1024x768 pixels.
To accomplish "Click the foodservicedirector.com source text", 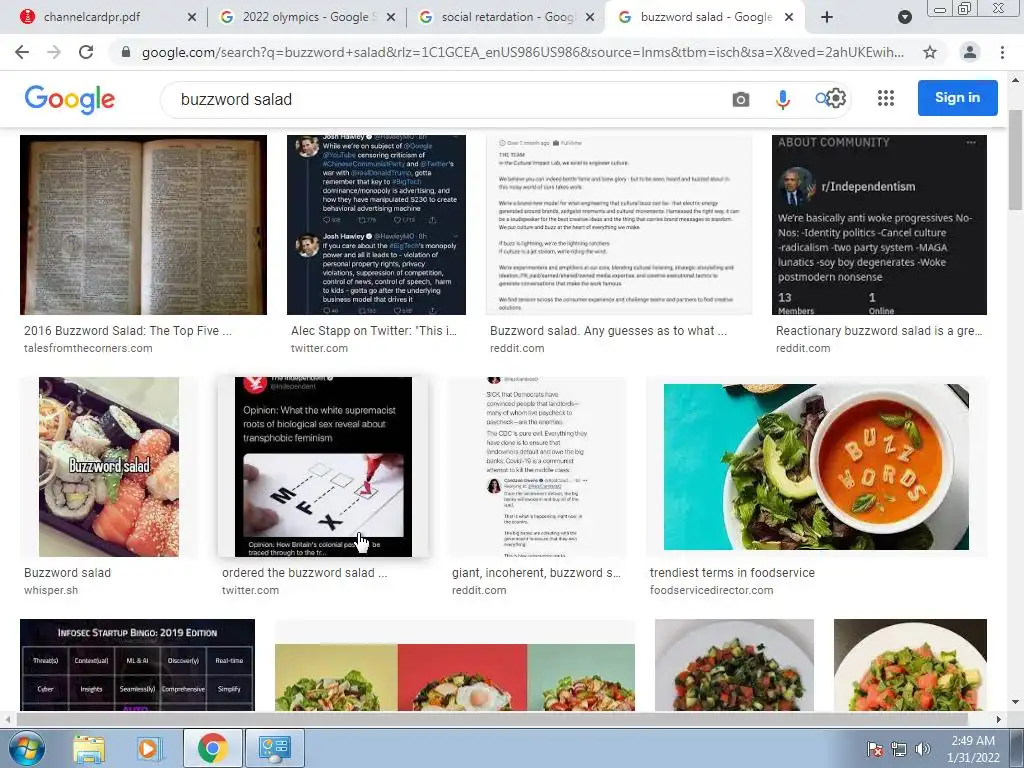I will point(711,590).
